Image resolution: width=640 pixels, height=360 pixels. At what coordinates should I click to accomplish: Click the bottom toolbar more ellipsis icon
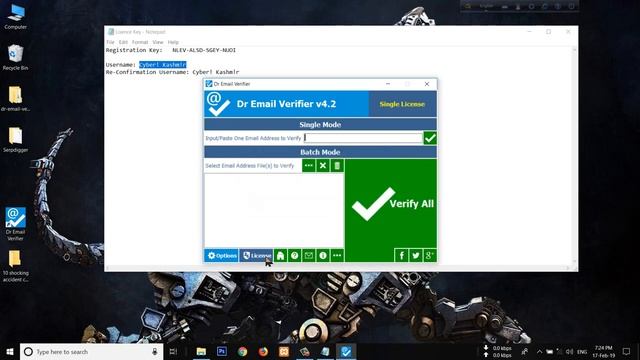337,256
